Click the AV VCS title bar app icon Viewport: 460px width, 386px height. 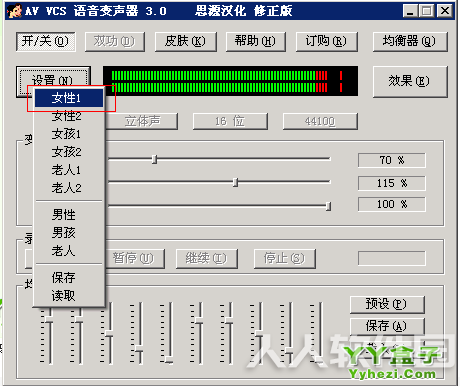pos(15,11)
